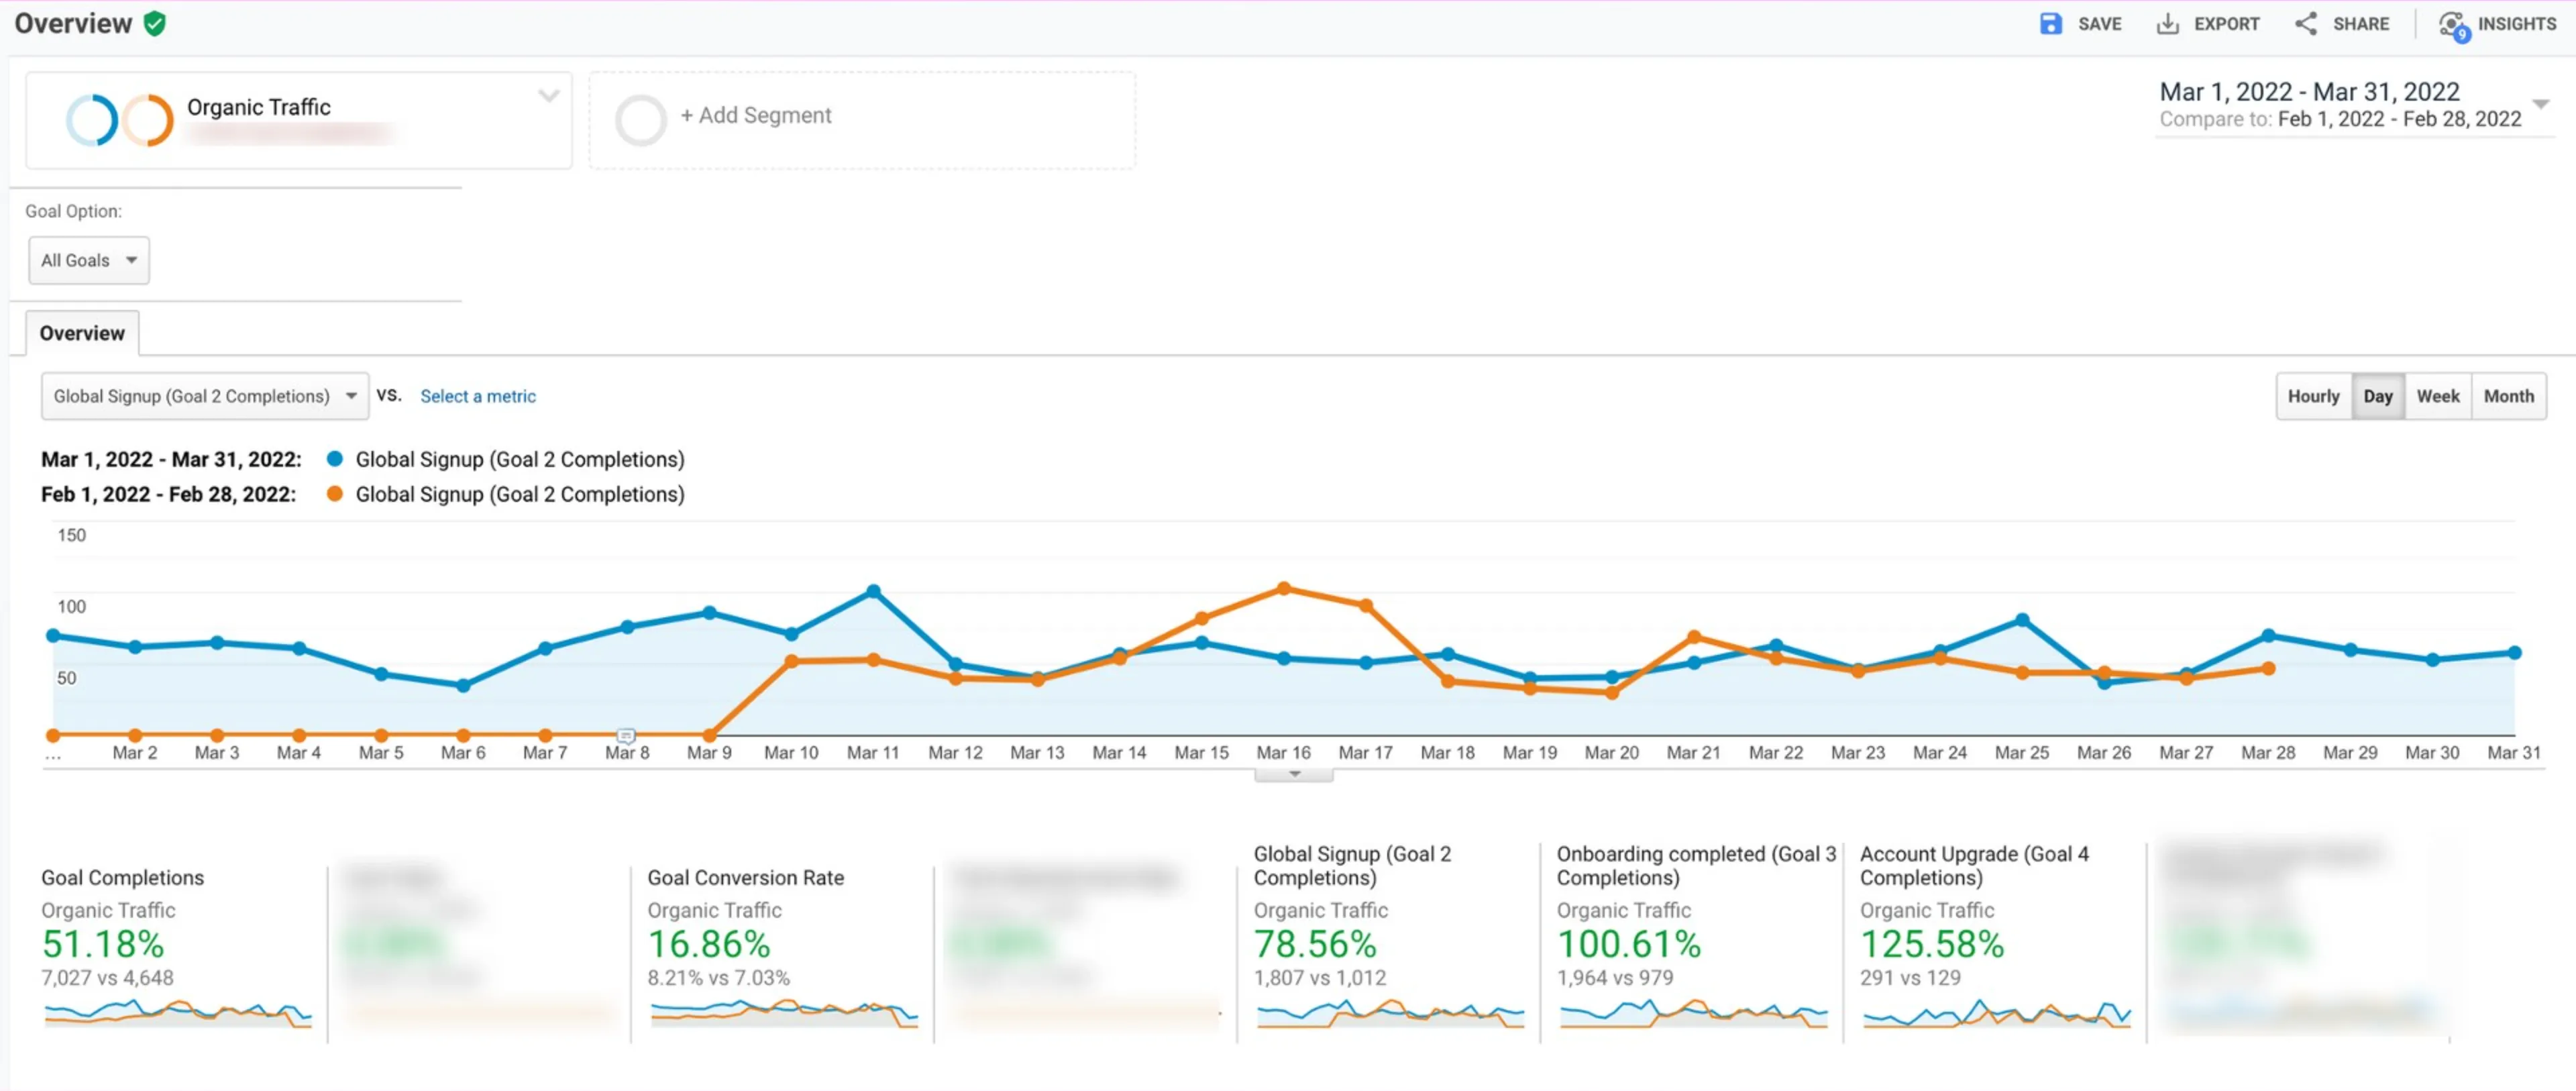
Task: Open the Insights icon with badge
Action: point(2454,26)
